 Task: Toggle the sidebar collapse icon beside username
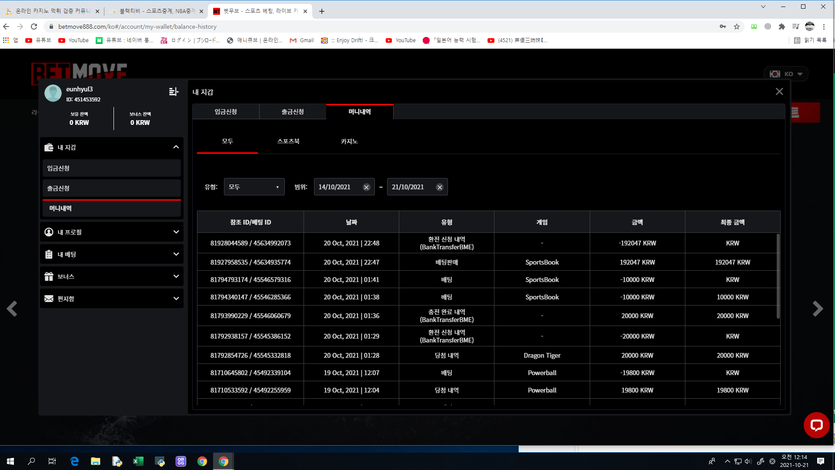(x=173, y=92)
